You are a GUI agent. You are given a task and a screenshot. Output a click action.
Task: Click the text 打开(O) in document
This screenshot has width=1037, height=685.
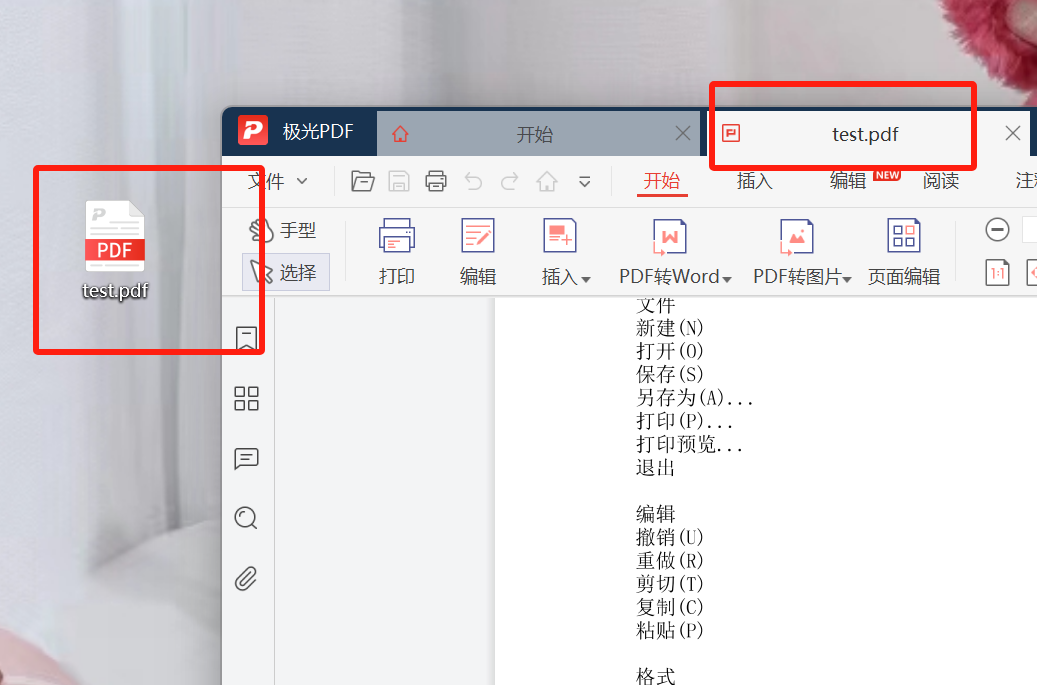669,351
